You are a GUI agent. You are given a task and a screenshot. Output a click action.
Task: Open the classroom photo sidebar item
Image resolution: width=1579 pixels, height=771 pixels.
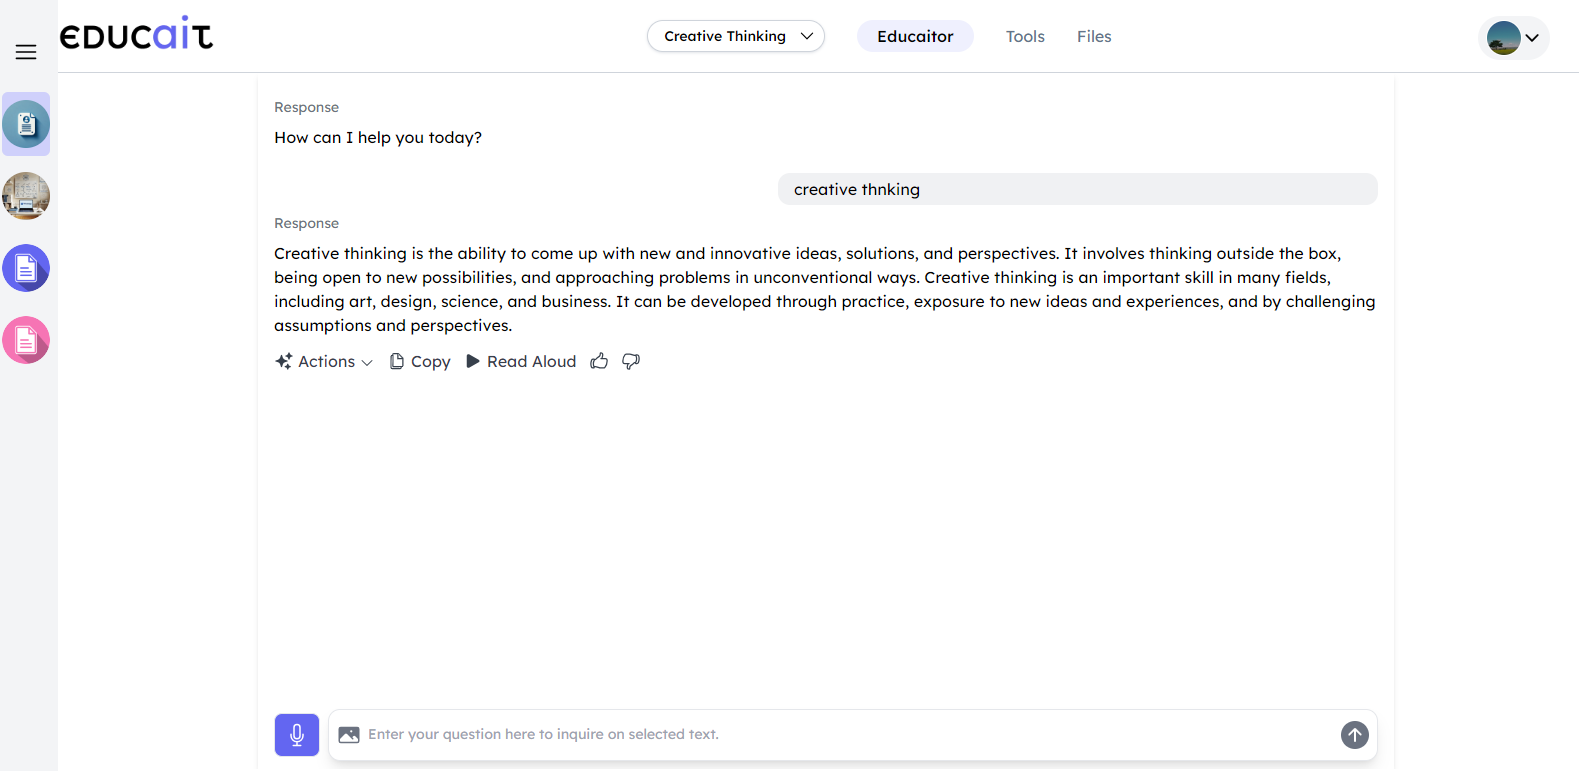26,196
